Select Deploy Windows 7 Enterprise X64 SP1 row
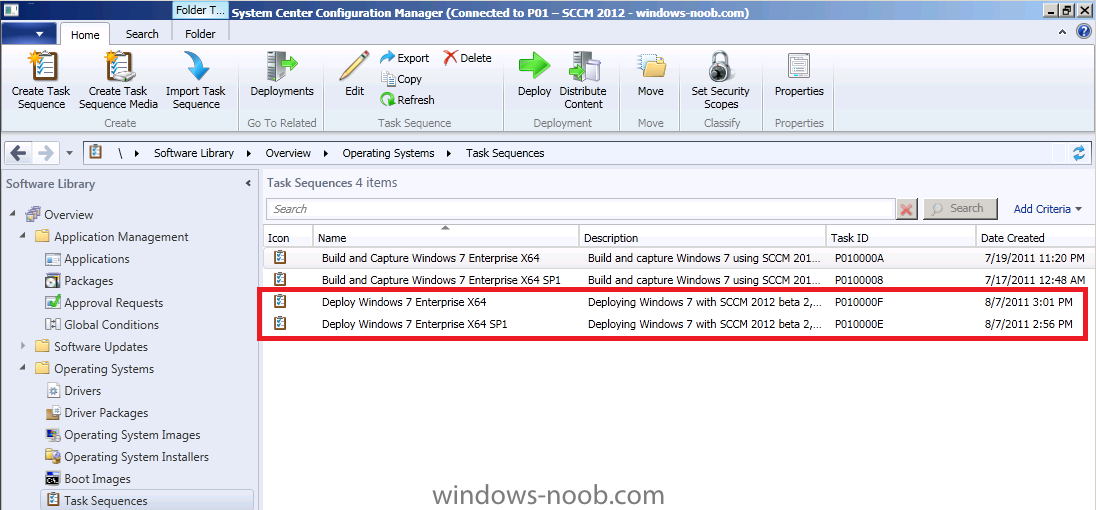This screenshot has width=1096, height=510. pos(677,323)
